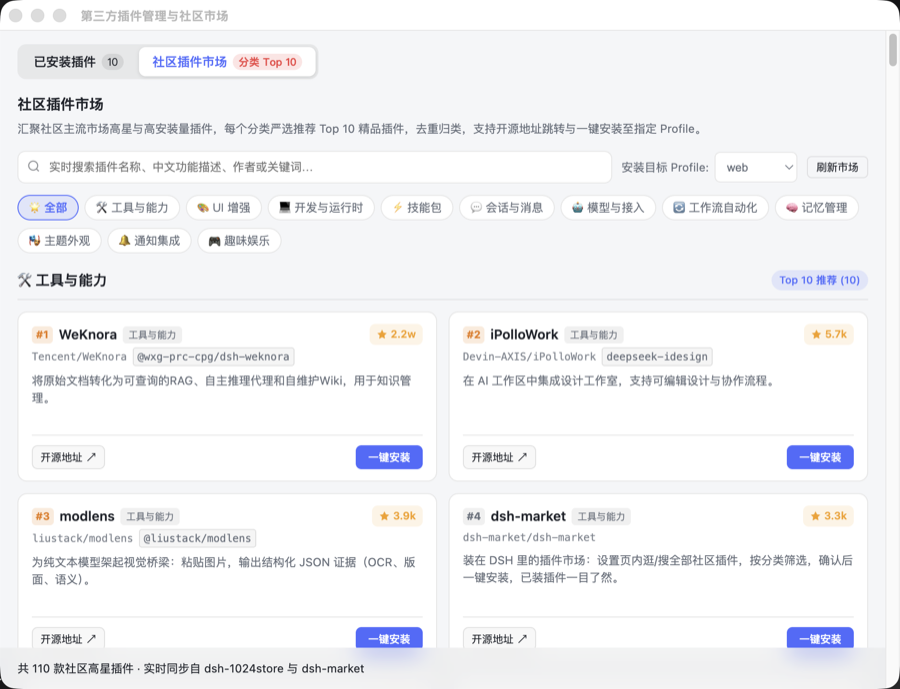Click the star icon on modlens rating
900x689 pixels.
tap(384, 516)
